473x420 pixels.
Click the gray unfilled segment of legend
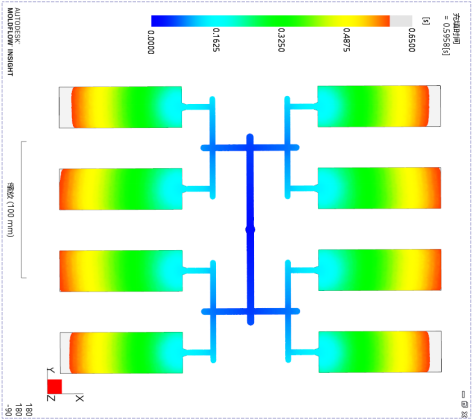coord(401,21)
